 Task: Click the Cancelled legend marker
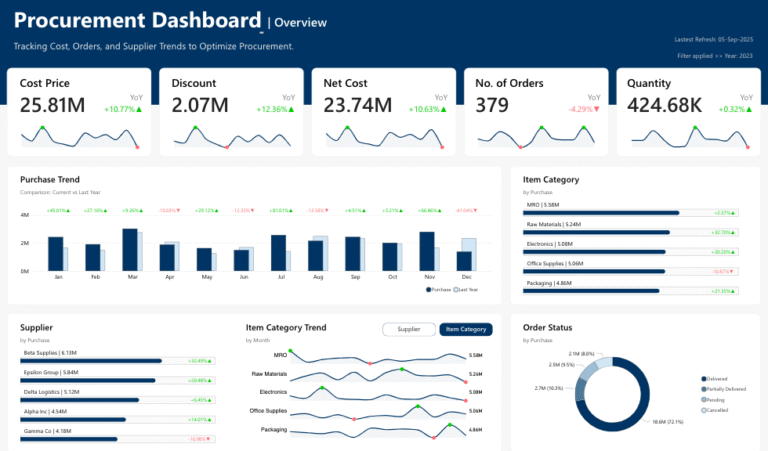pyautogui.click(x=704, y=410)
